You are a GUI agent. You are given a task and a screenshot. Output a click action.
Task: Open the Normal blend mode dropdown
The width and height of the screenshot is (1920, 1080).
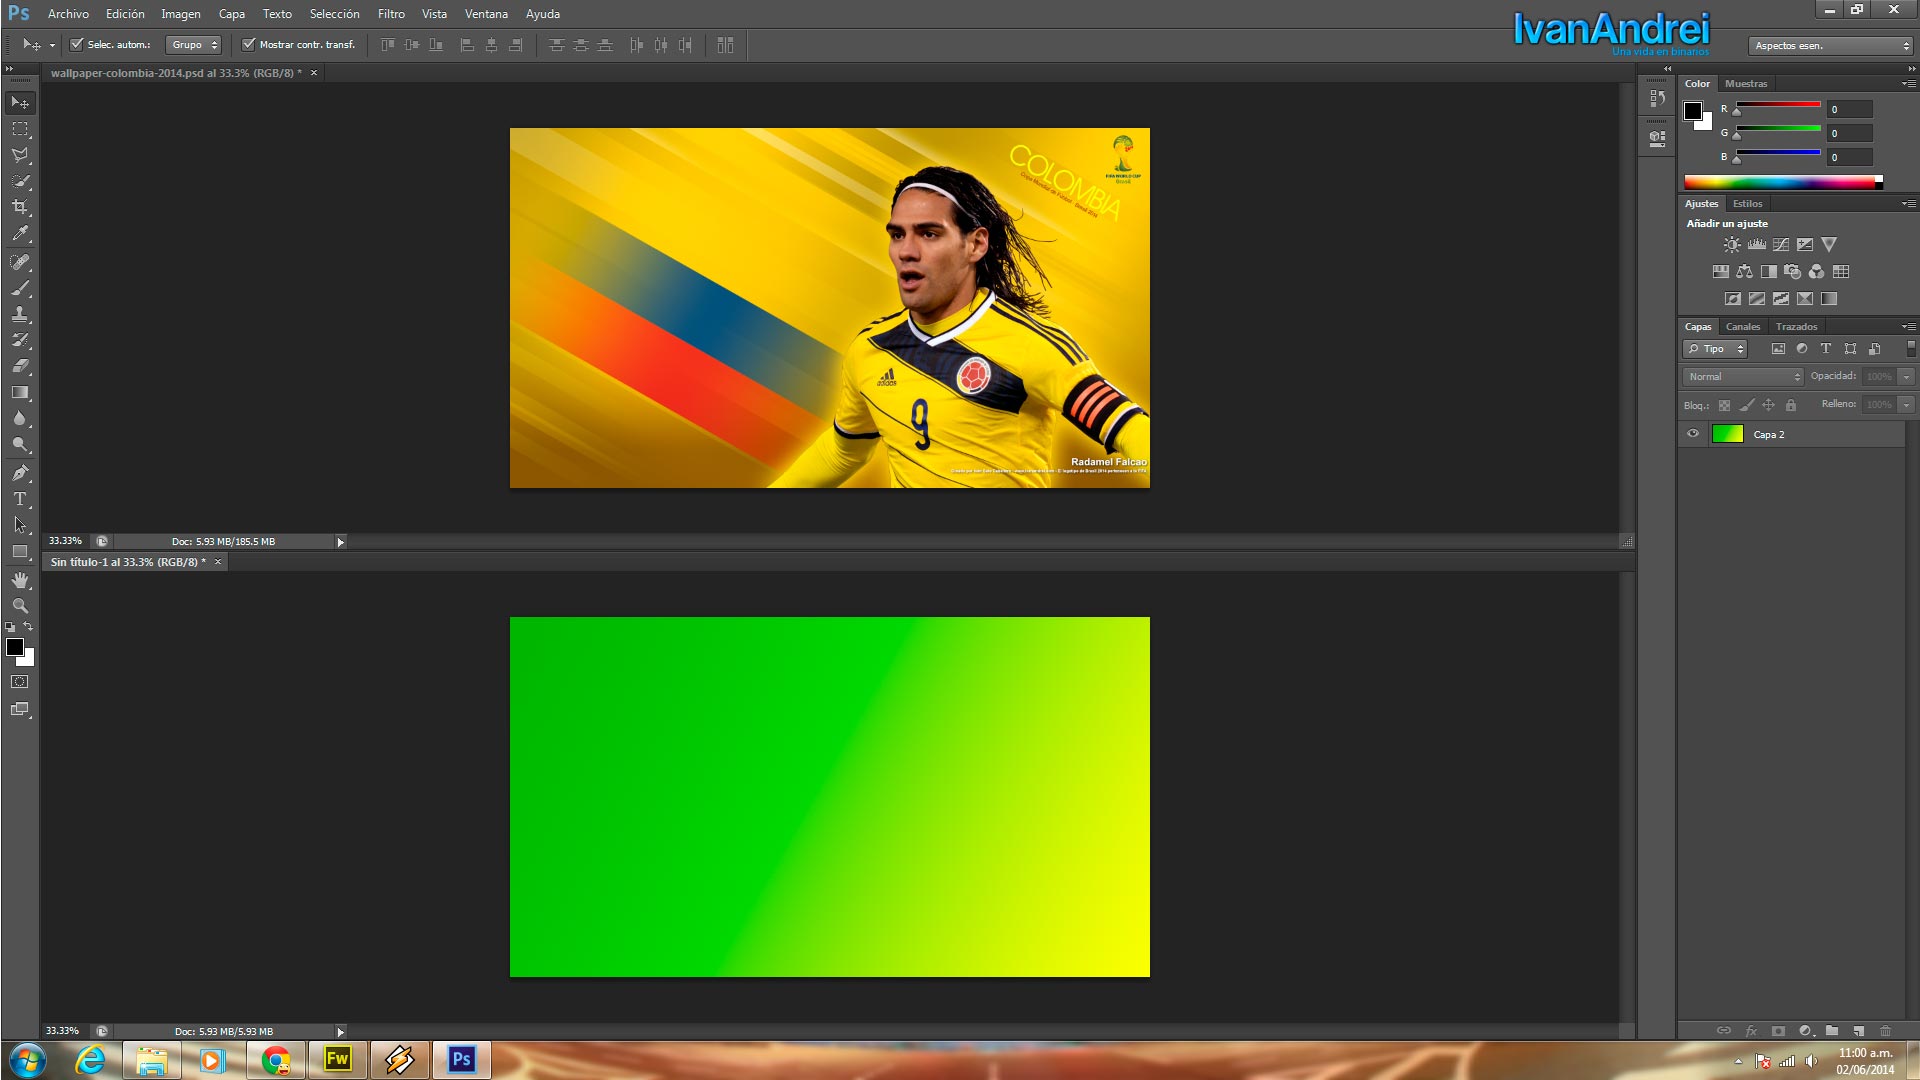(1743, 376)
